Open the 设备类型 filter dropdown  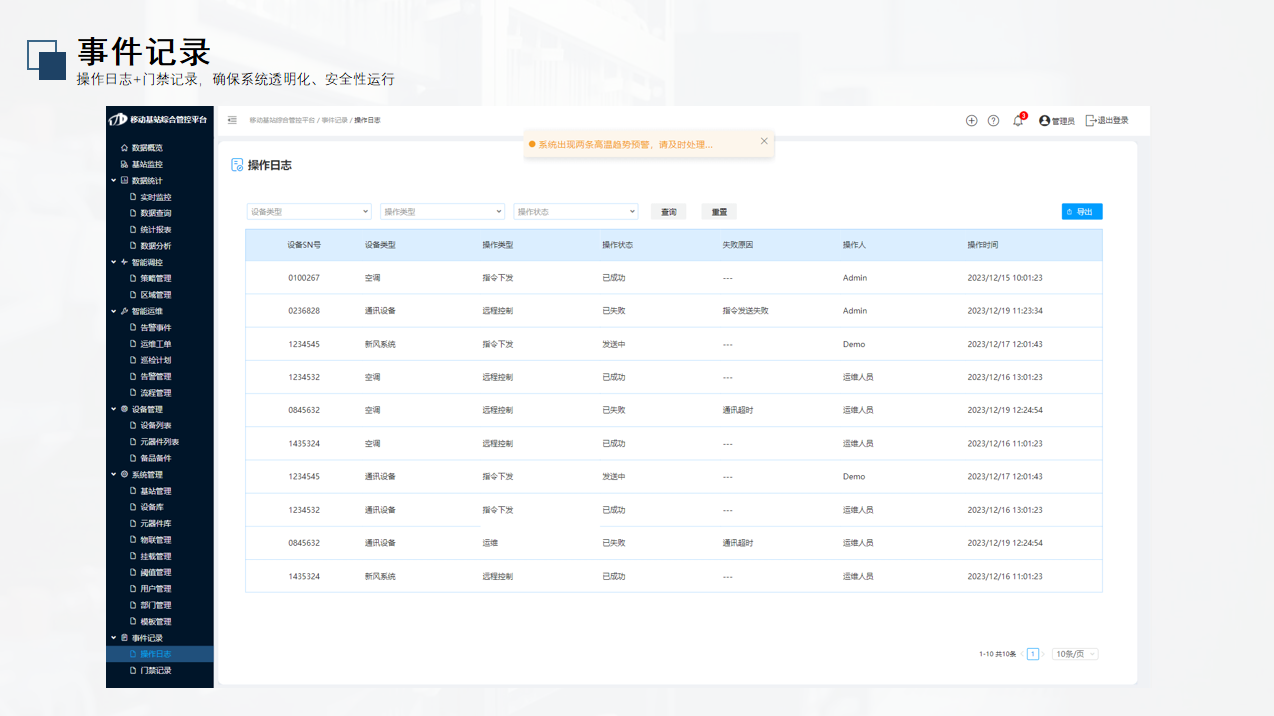[309, 212]
